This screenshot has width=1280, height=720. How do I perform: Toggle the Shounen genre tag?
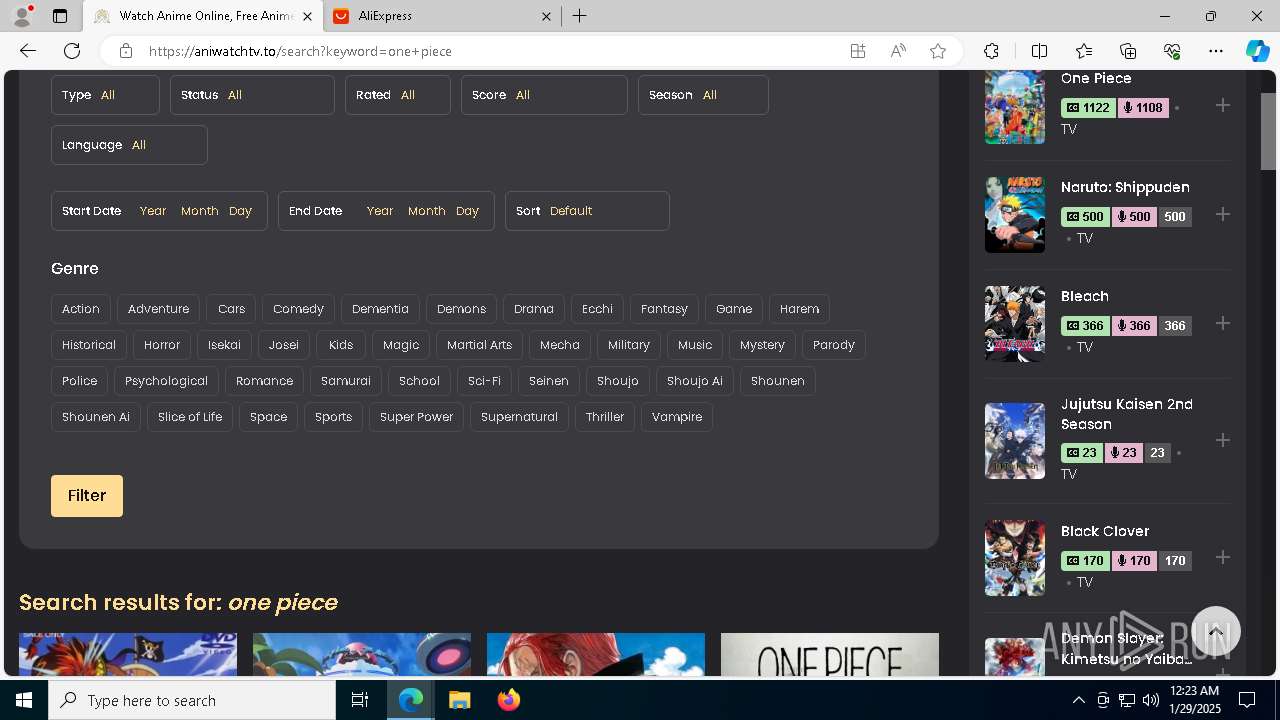click(x=777, y=381)
